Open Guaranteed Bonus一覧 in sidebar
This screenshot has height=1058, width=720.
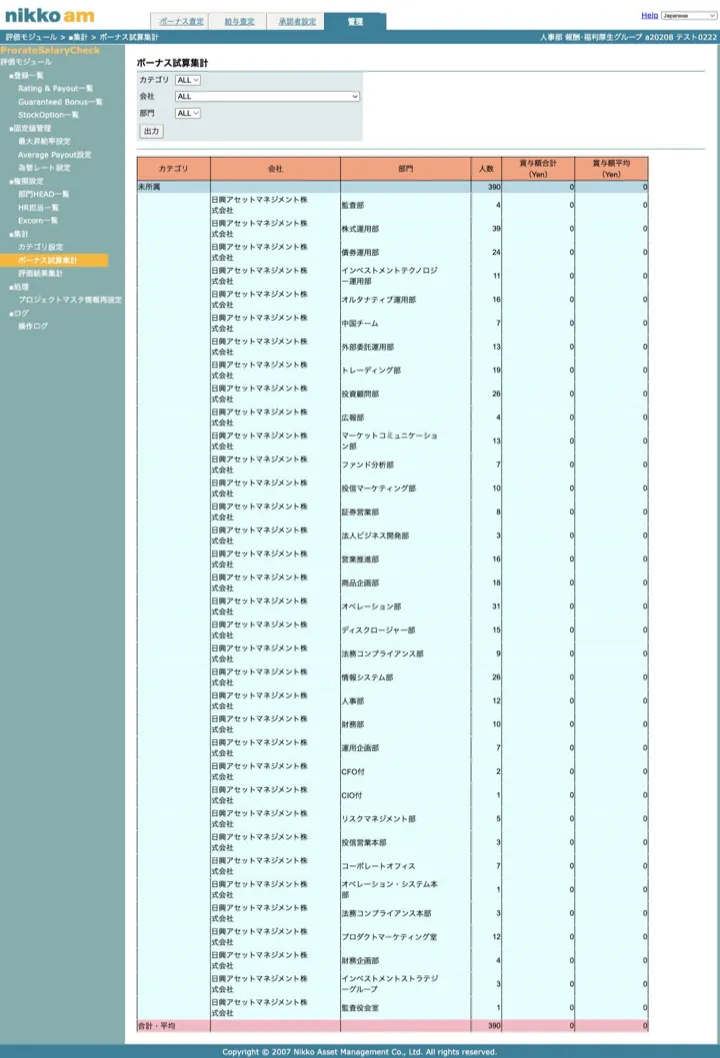click(x=60, y=102)
